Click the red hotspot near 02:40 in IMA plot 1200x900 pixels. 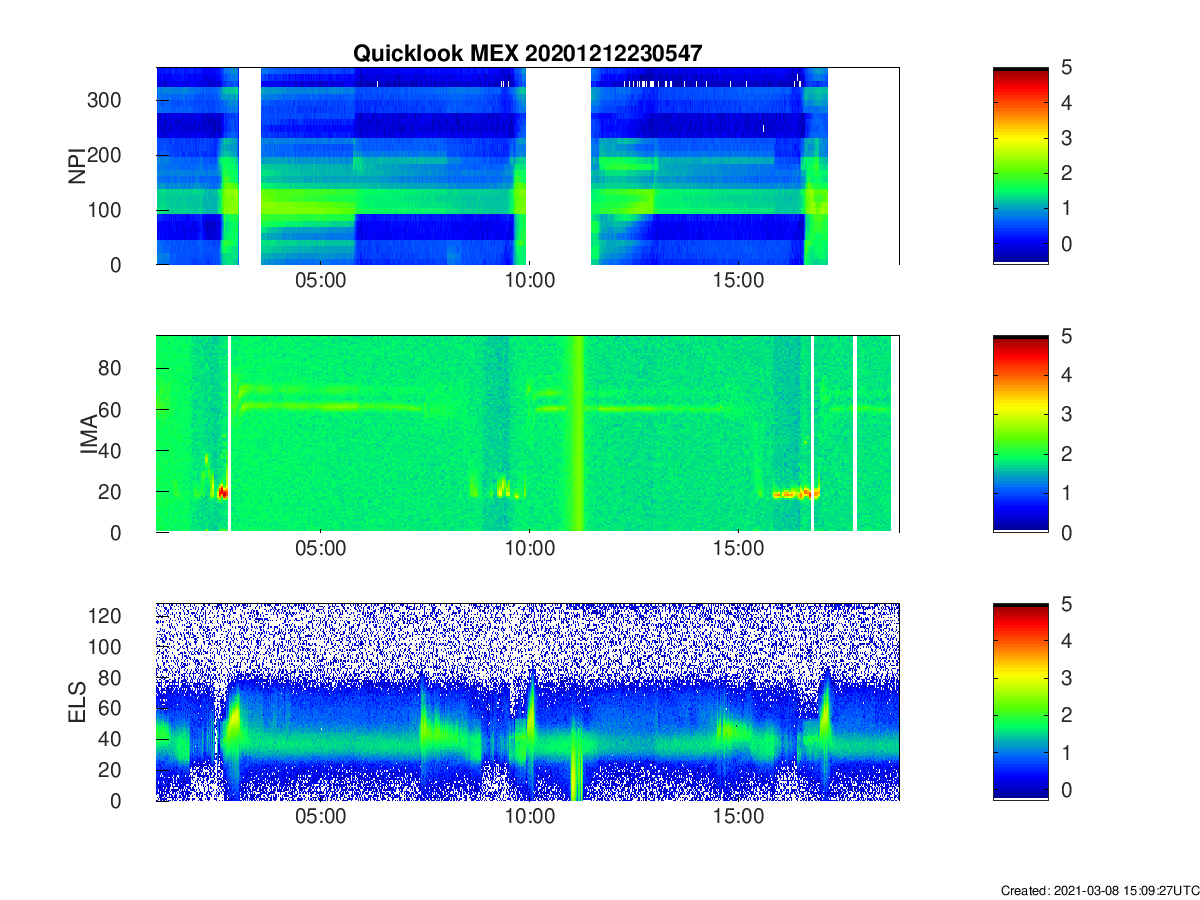pos(223,492)
